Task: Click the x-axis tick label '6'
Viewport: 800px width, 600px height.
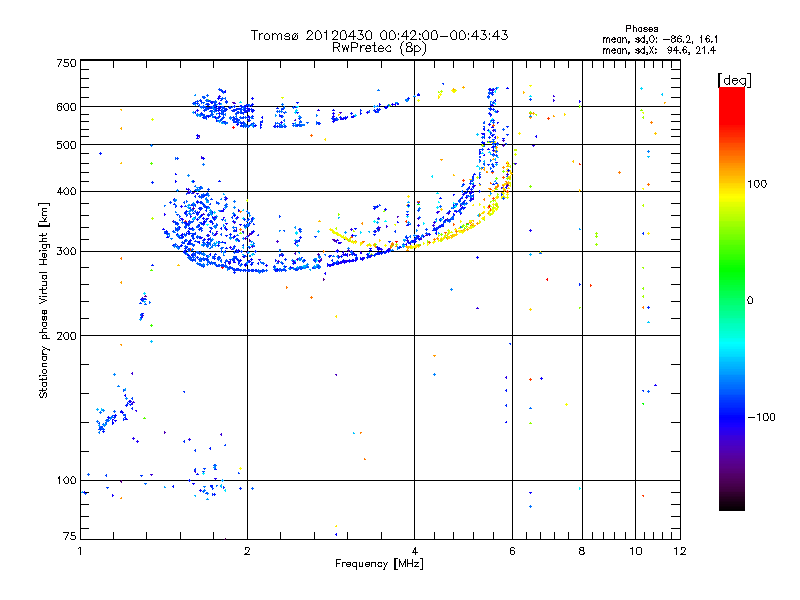Action: [x=512, y=551]
